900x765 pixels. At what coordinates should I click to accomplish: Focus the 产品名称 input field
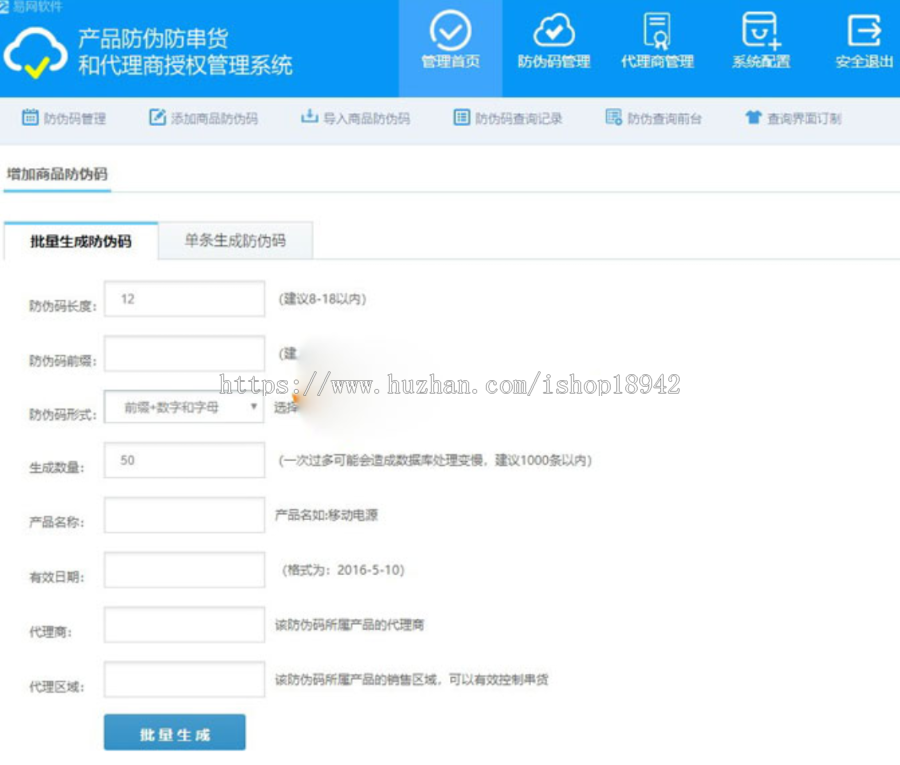(x=184, y=515)
